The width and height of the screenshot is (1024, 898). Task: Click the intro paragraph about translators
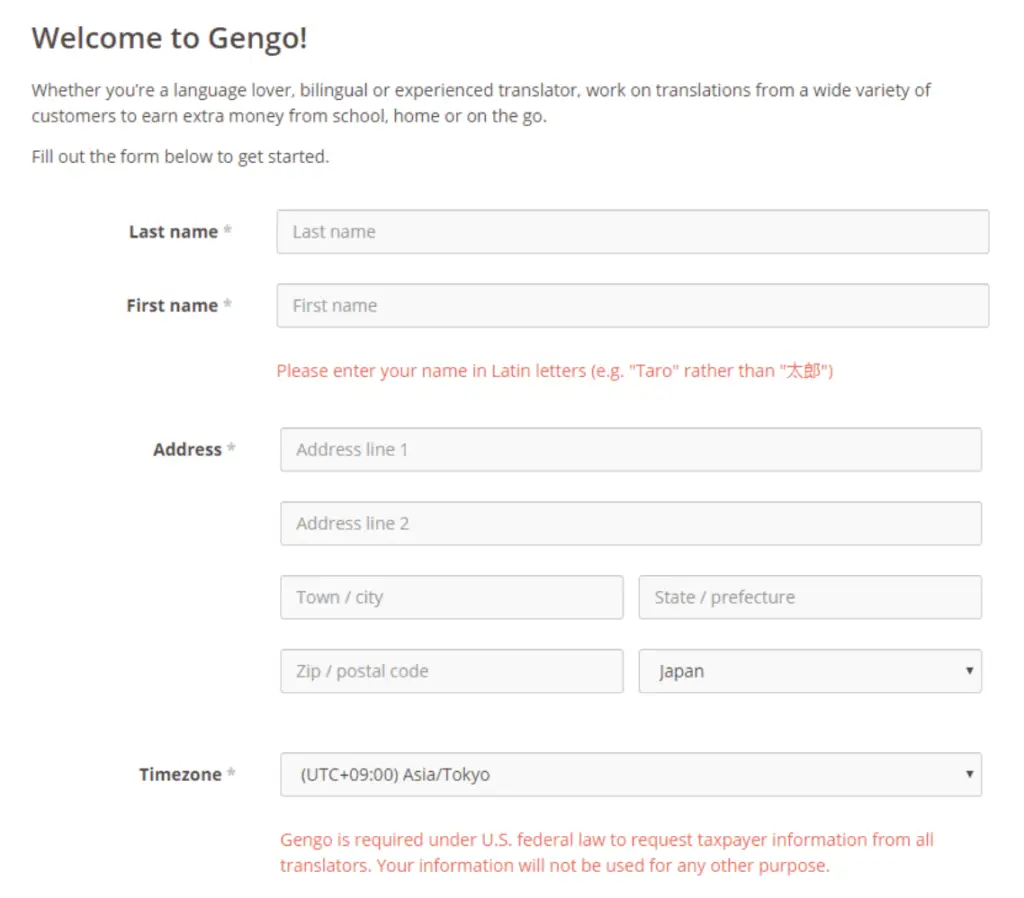tap(481, 103)
